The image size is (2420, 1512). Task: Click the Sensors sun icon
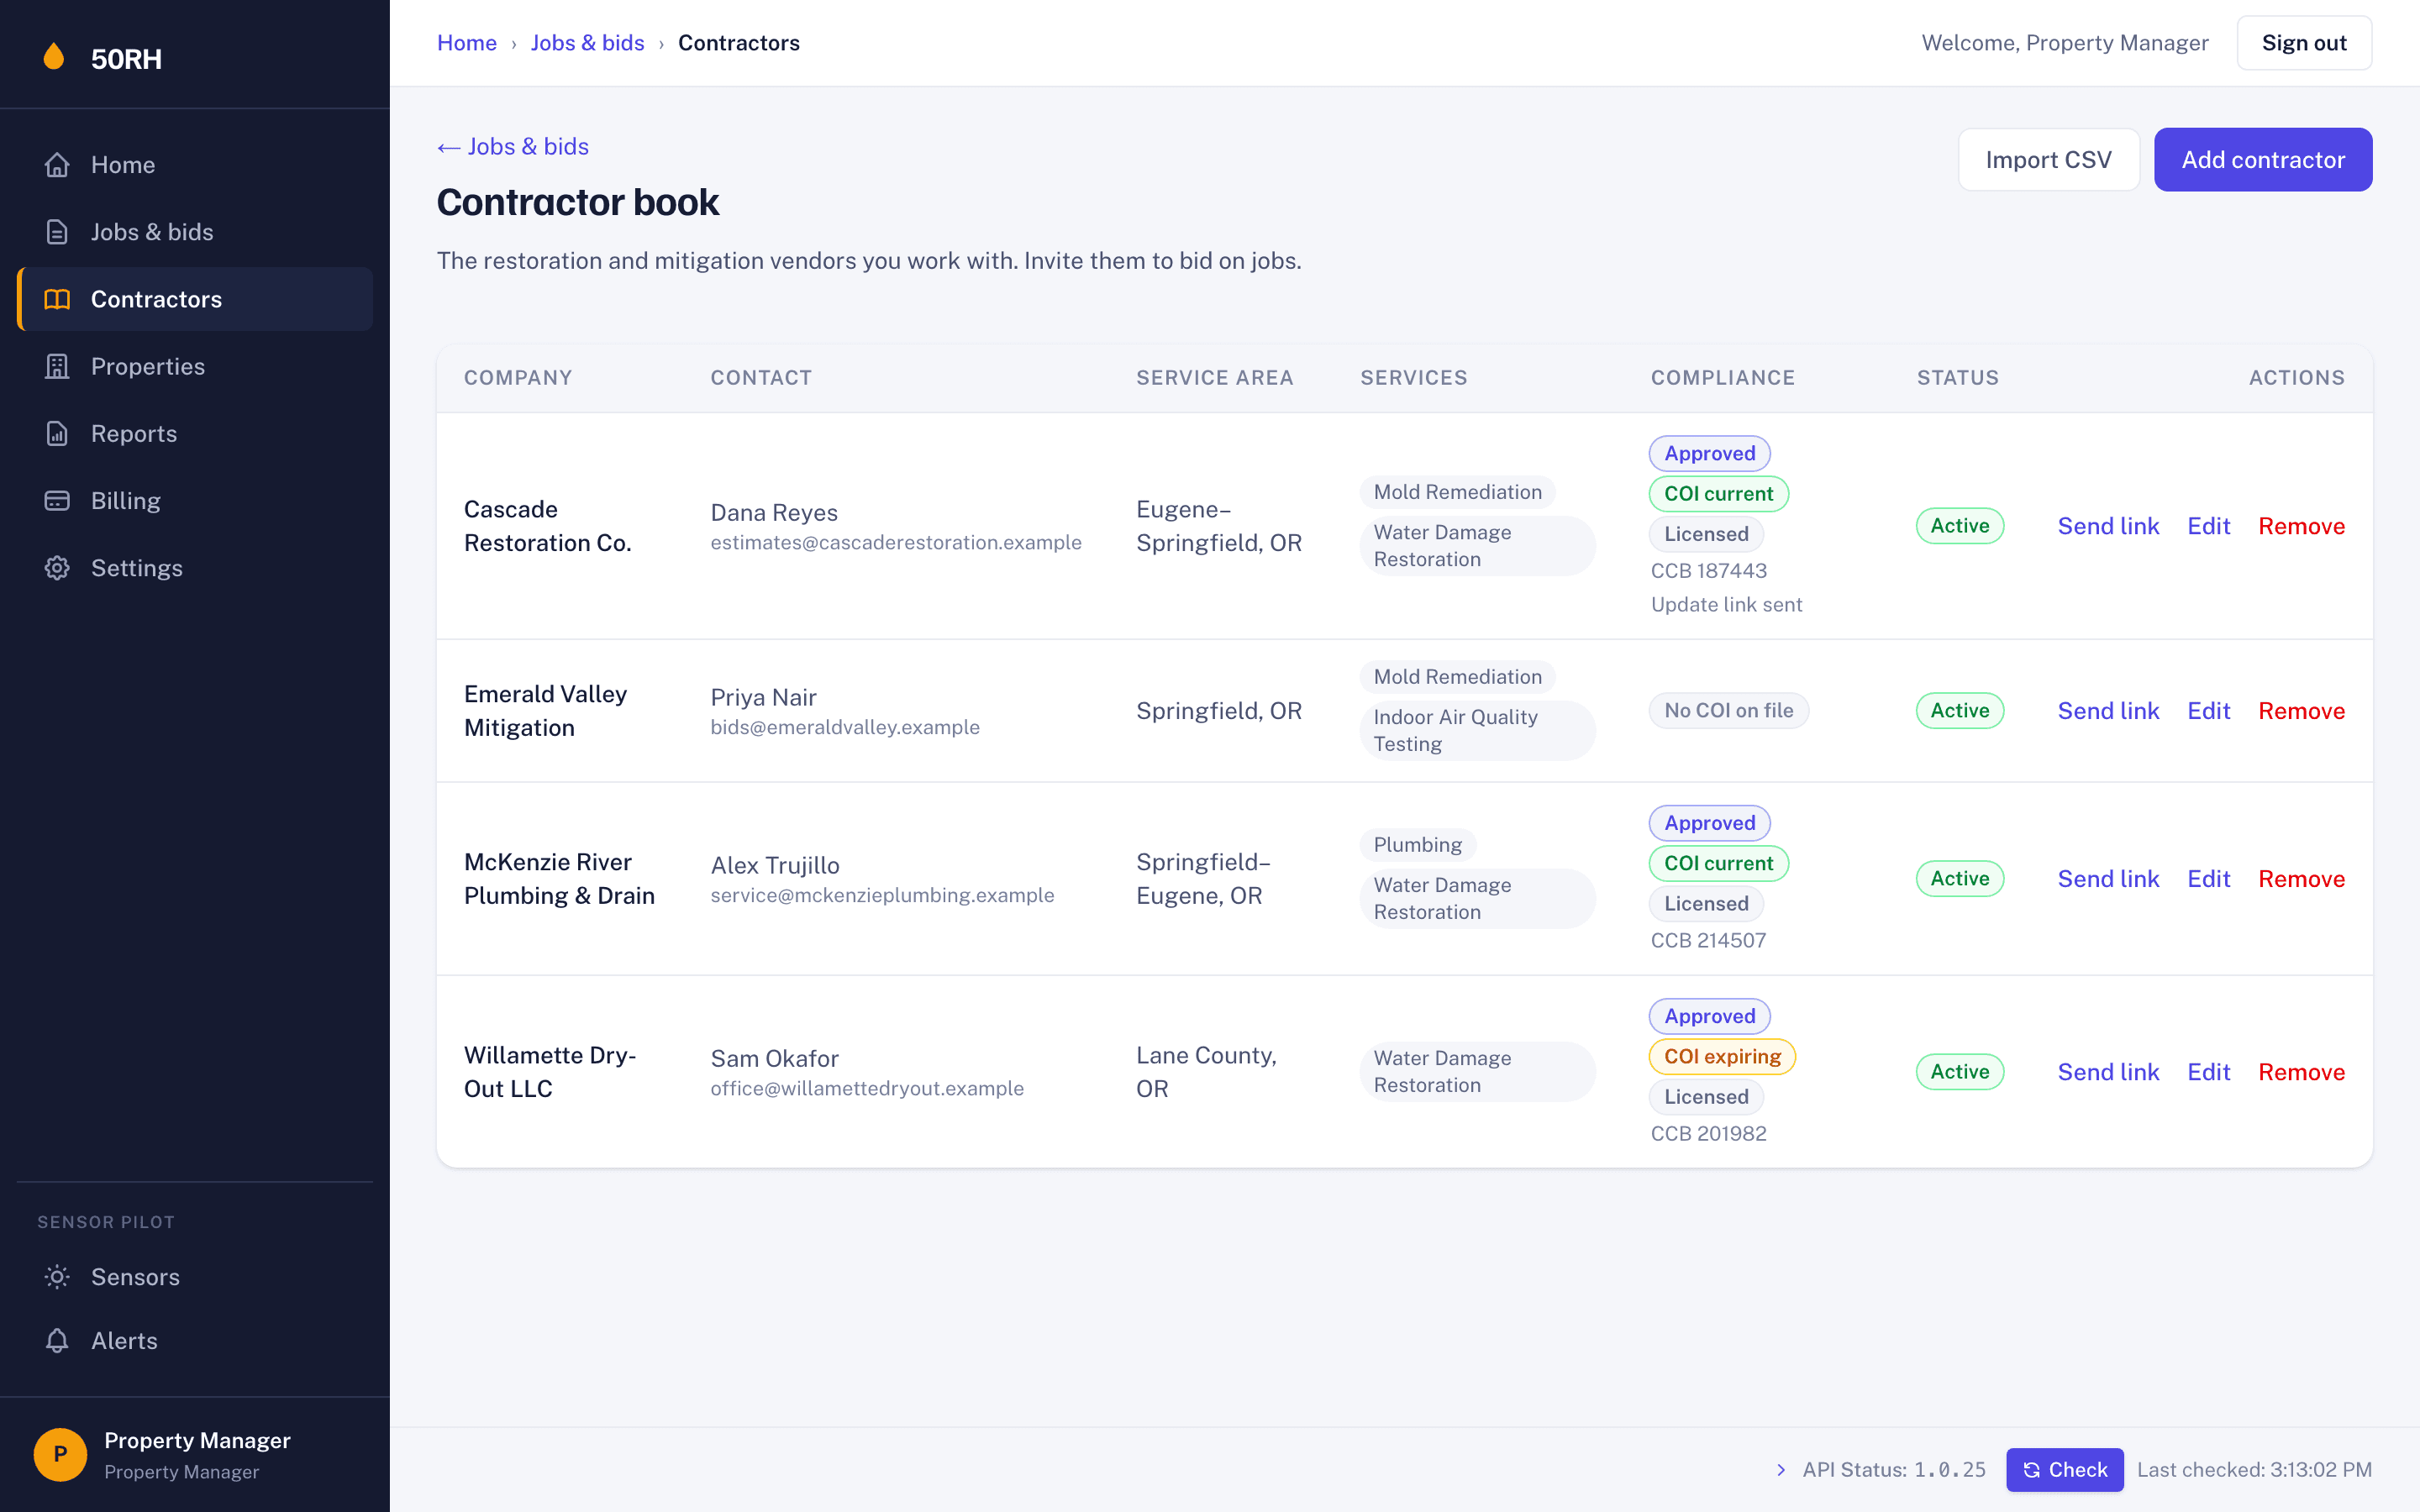tap(57, 1277)
